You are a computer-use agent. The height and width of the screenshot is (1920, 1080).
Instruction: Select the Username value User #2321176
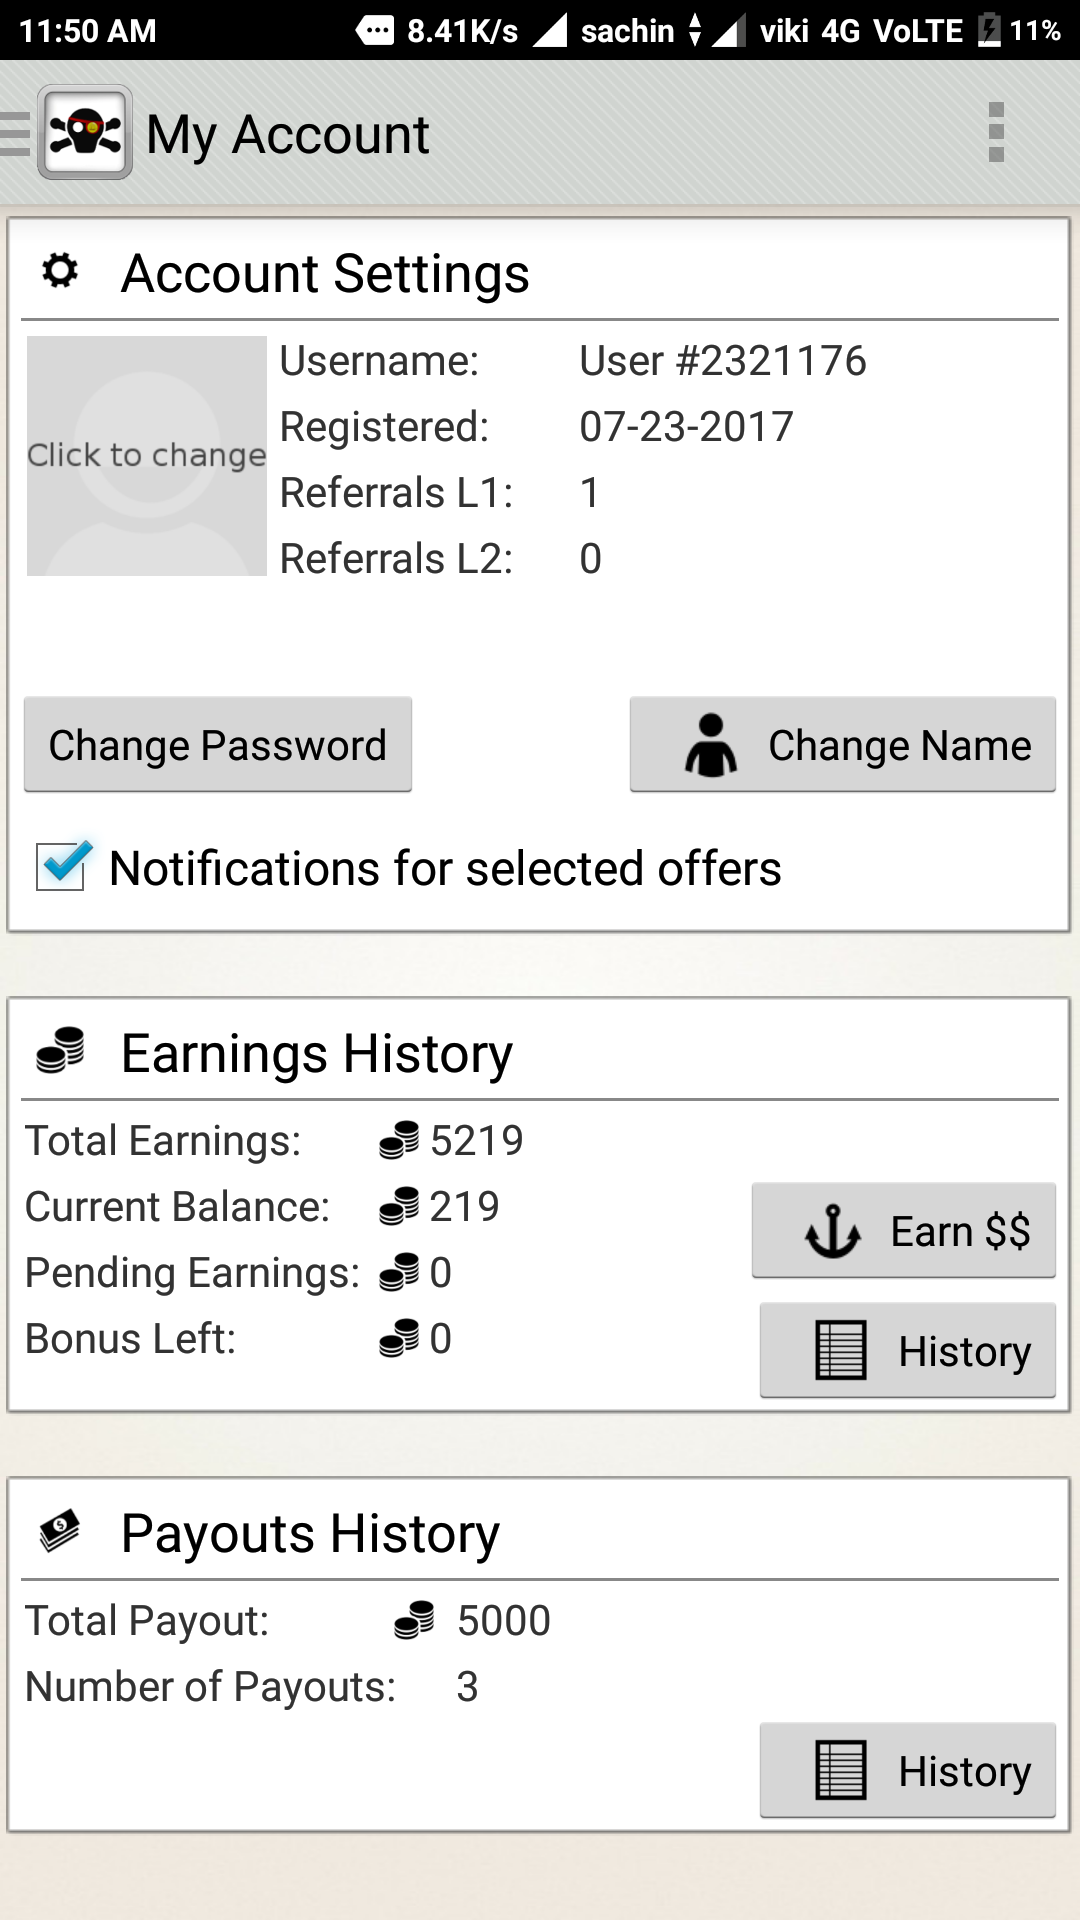(x=722, y=361)
